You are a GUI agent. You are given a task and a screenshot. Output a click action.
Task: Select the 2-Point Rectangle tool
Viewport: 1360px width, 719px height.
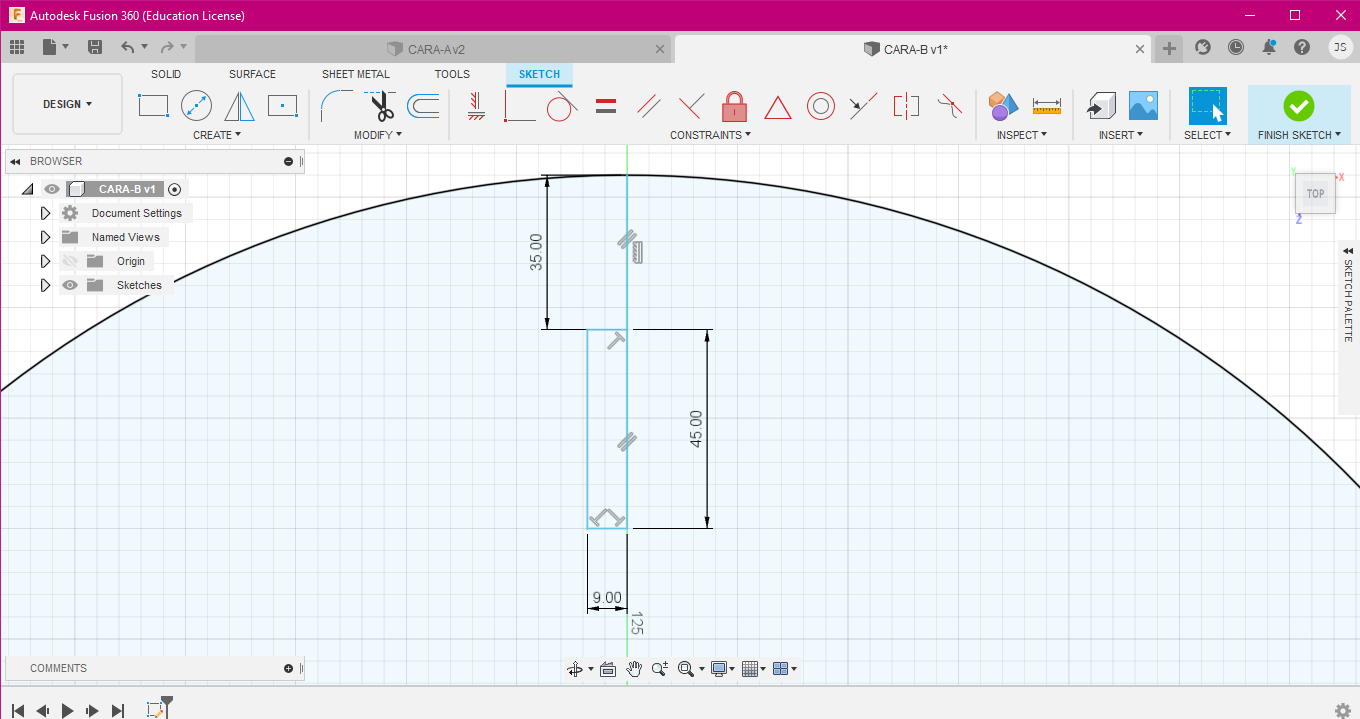coord(153,105)
